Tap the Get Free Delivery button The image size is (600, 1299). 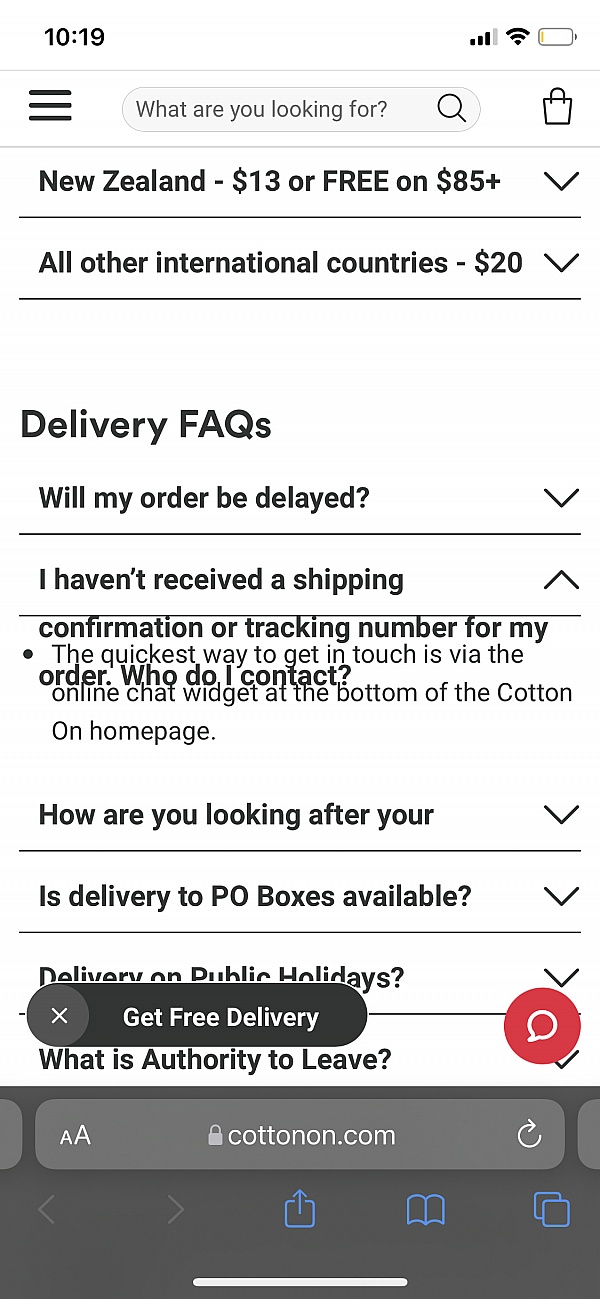(x=221, y=1017)
